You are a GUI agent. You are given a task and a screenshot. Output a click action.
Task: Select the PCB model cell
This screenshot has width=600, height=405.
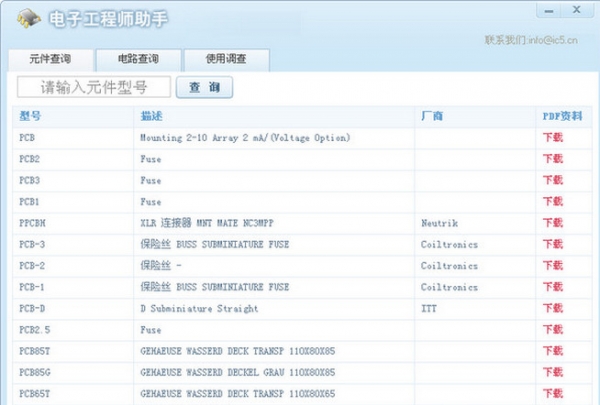coord(27,137)
